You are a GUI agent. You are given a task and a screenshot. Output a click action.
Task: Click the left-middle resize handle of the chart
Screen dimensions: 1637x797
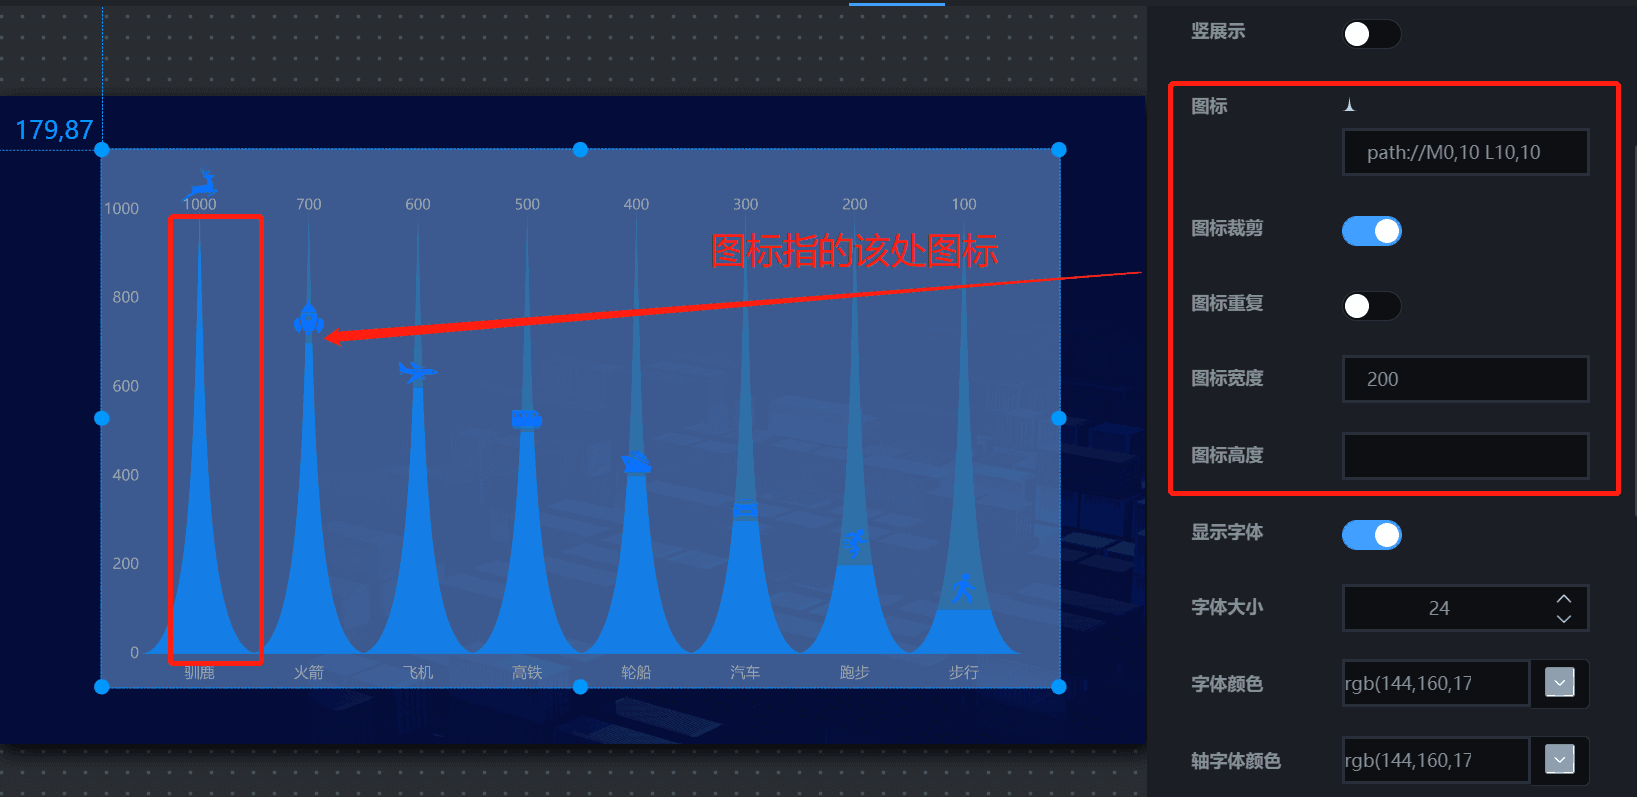point(102,418)
